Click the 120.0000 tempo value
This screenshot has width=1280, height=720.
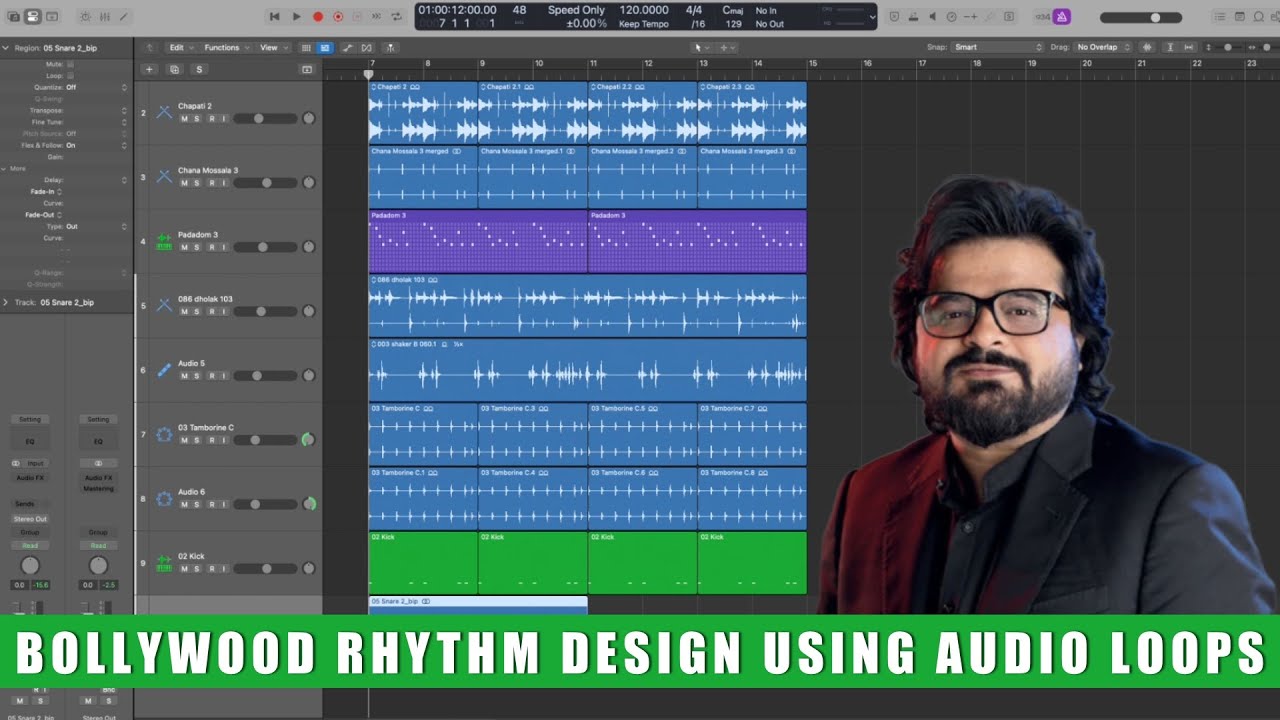coord(644,10)
